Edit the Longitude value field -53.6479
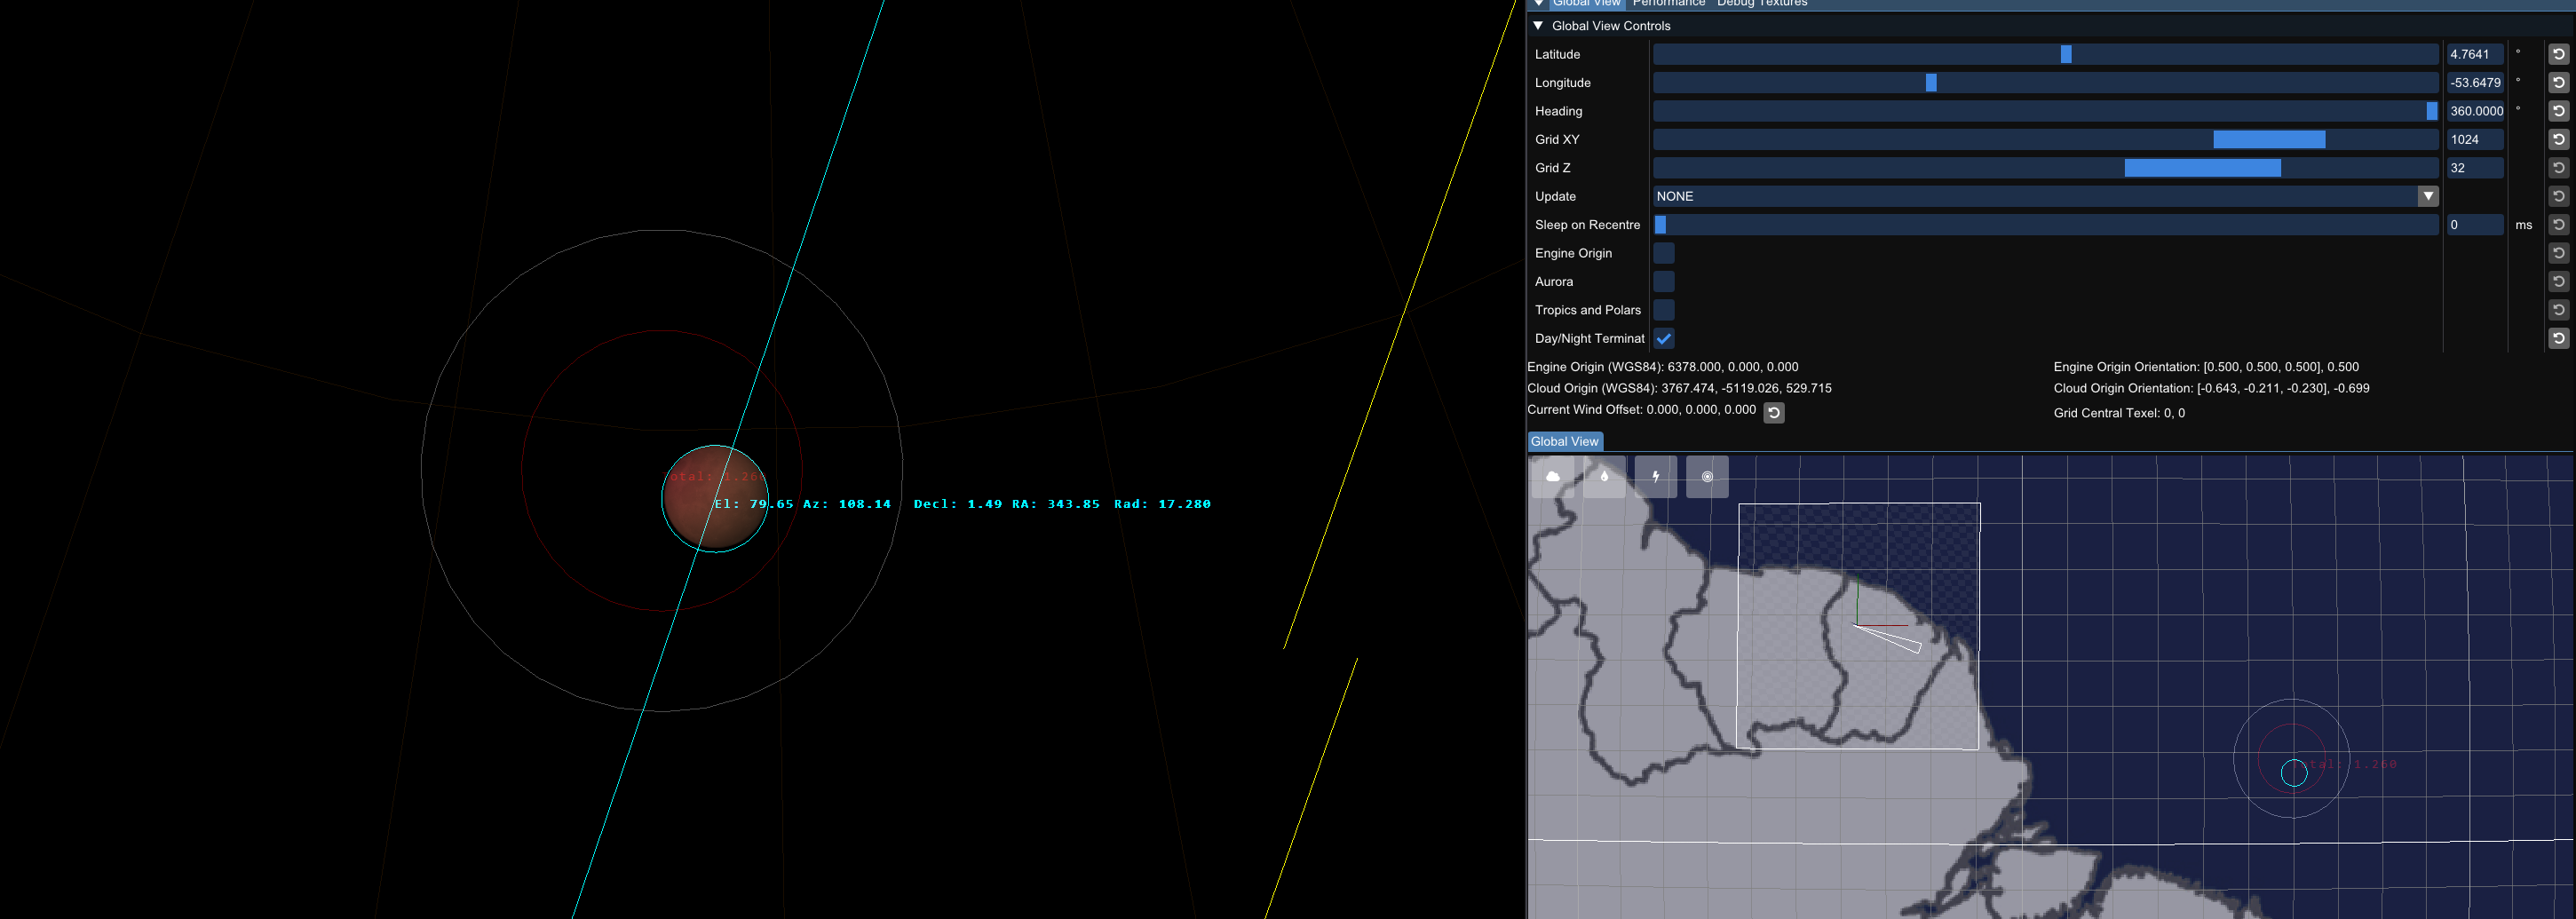This screenshot has height=919, width=2576. tap(2475, 83)
